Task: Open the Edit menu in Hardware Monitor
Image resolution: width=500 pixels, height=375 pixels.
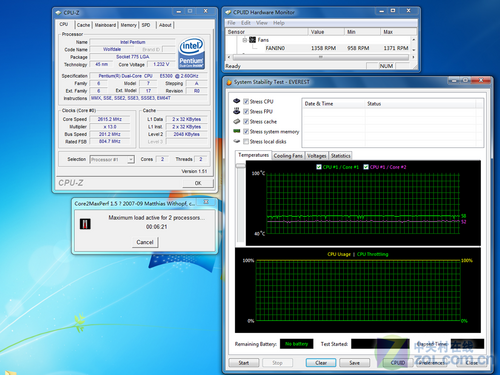Action: pyautogui.click(x=246, y=23)
